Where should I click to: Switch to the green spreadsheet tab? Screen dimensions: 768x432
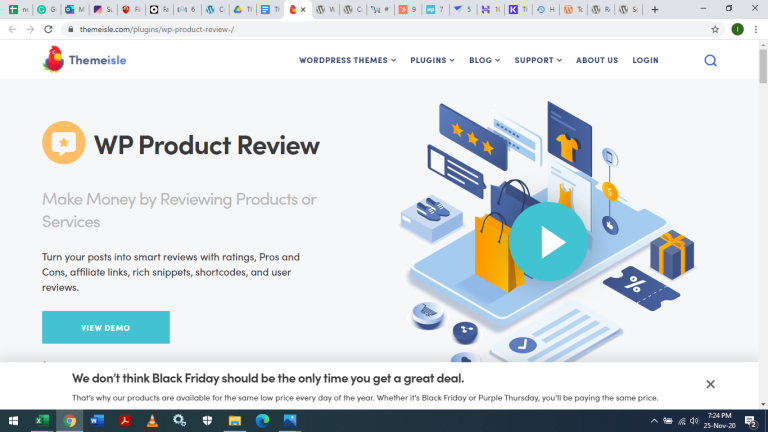(19, 9)
